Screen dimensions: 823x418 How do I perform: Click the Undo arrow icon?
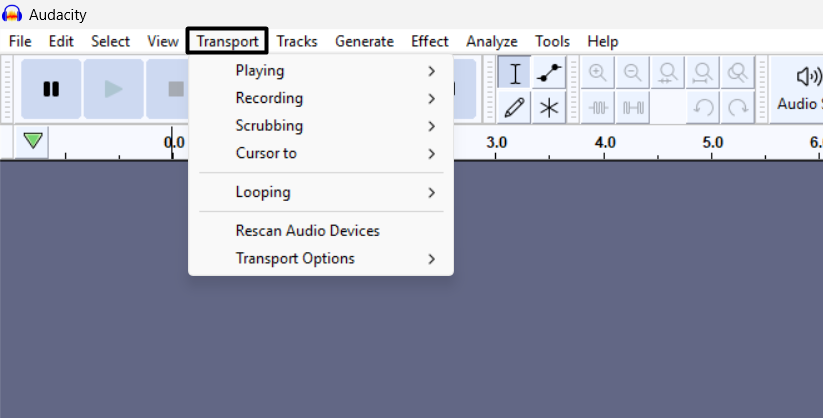tap(704, 107)
